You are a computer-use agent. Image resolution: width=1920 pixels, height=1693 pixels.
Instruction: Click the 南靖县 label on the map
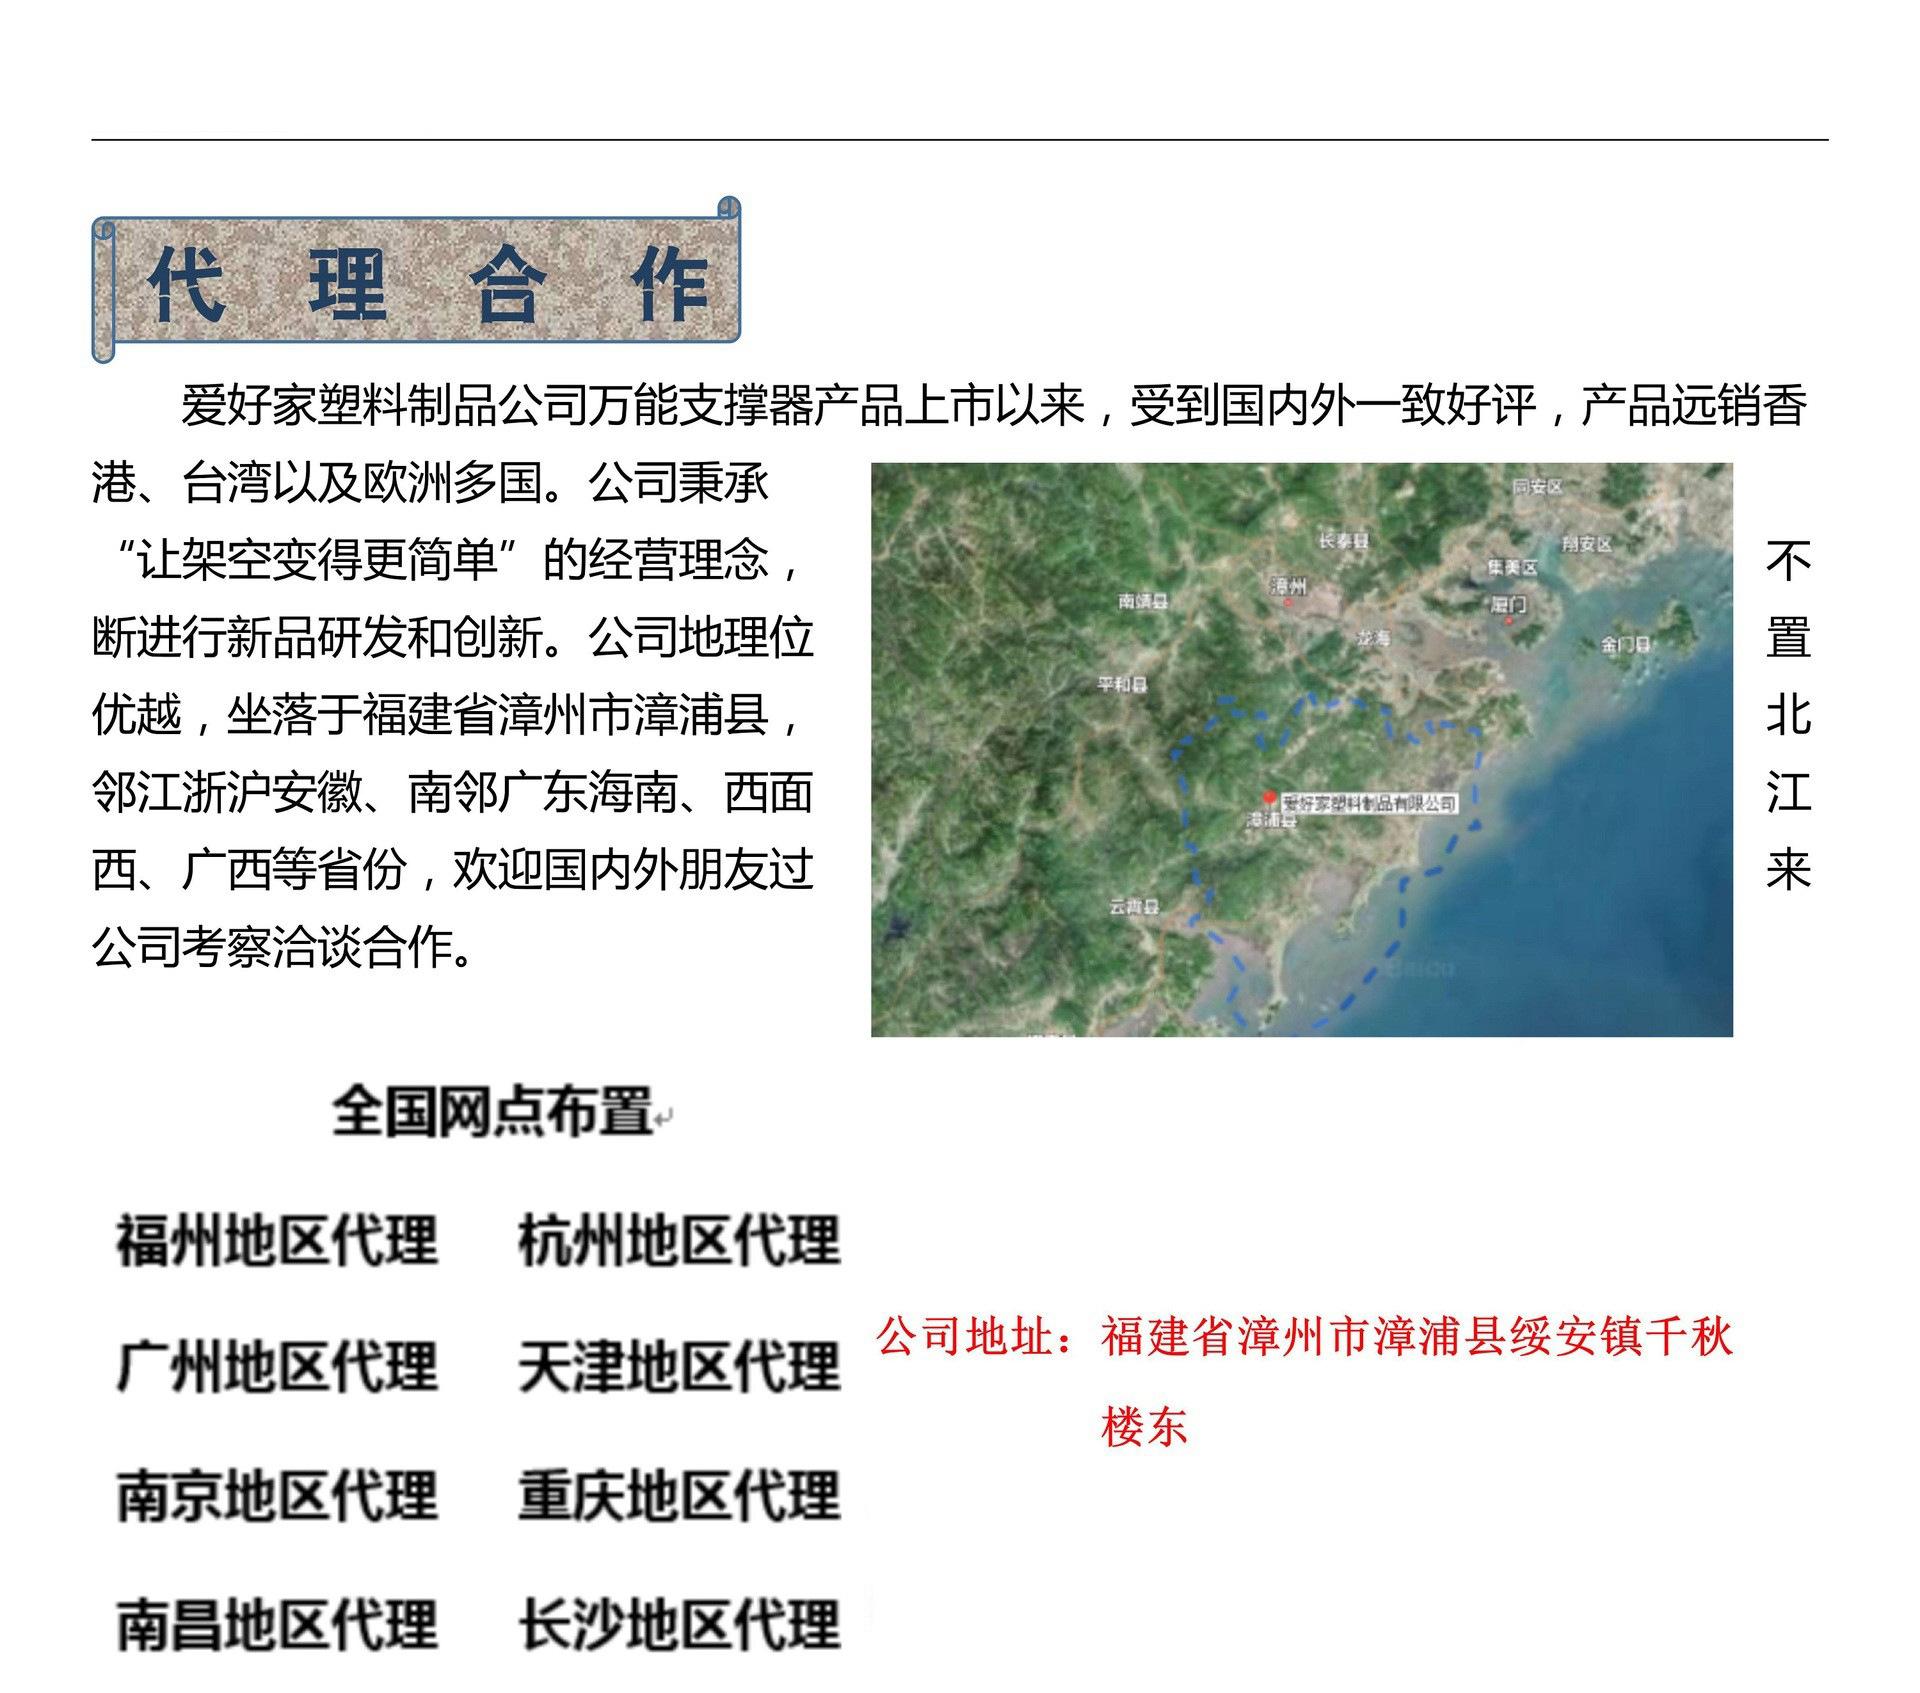point(1143,601)
